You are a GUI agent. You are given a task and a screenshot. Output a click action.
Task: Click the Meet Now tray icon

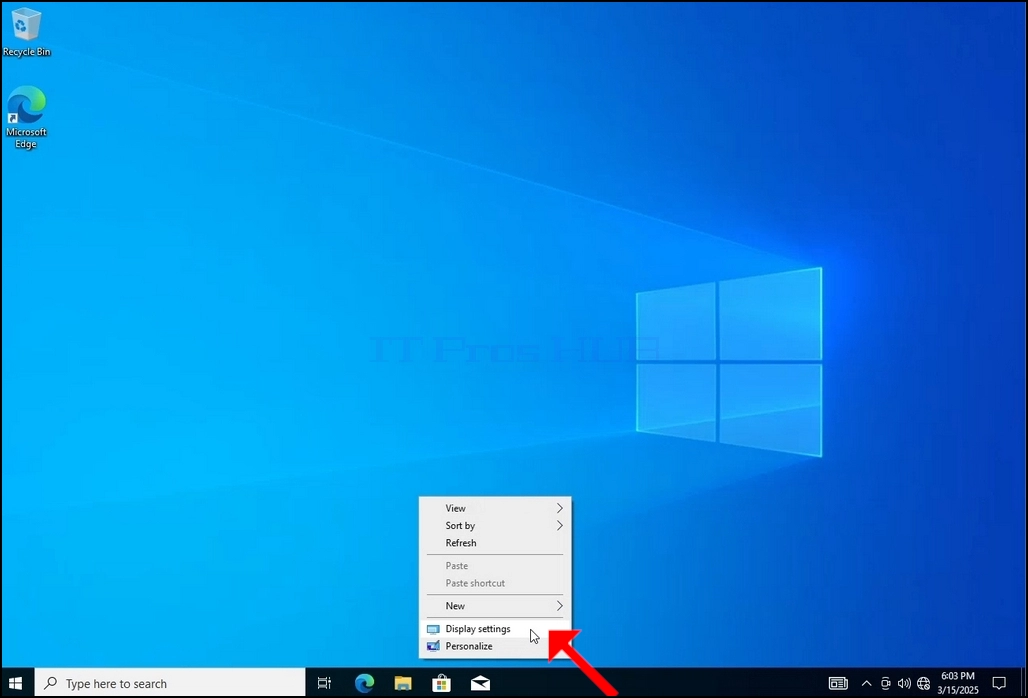point(886,684)
